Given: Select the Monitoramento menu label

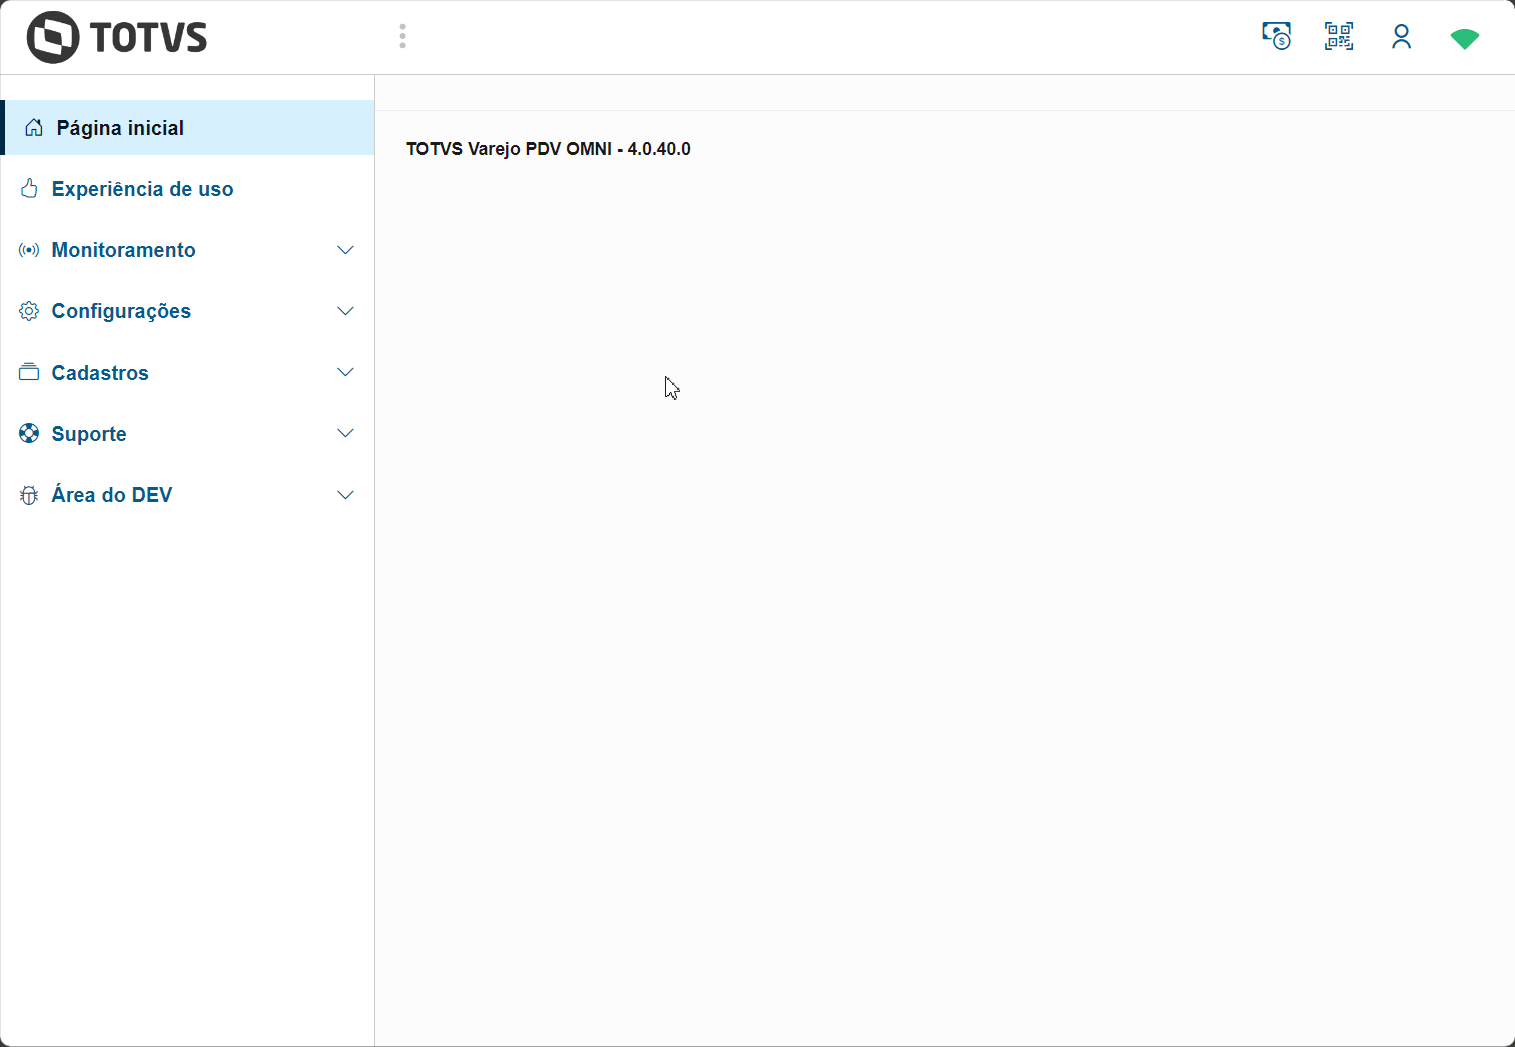Looking at the screenshot, I should tap(124, 250).
